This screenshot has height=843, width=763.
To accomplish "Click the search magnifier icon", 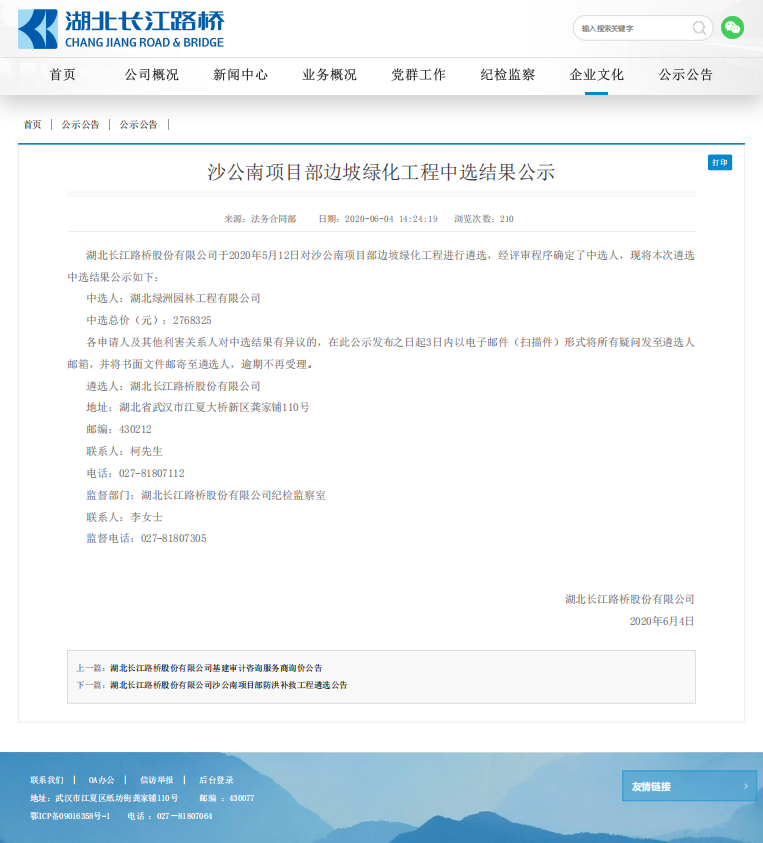I will click(699, 28).
